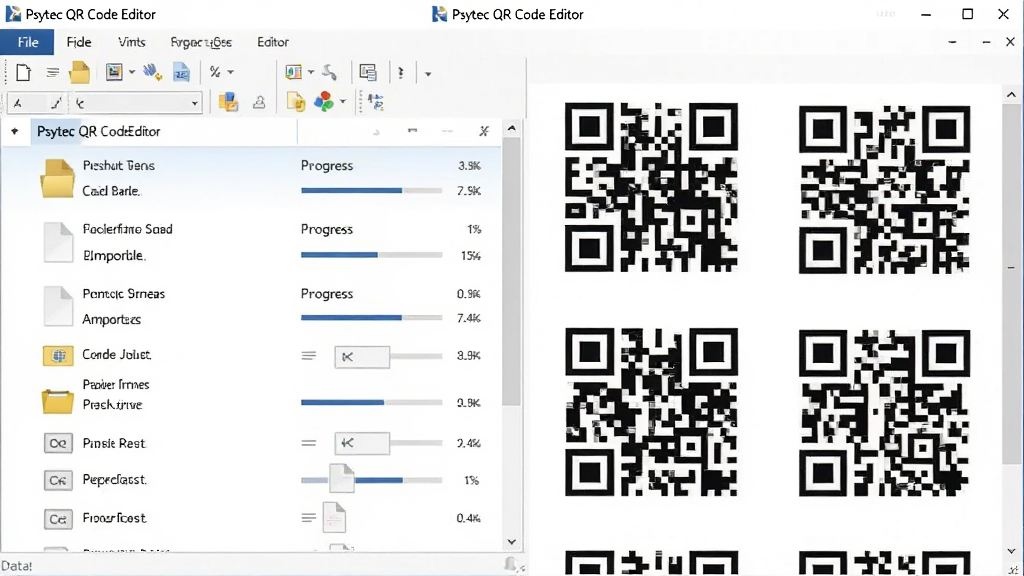Open dropdown arrow next to color balls icon

(x=343, y=102)
